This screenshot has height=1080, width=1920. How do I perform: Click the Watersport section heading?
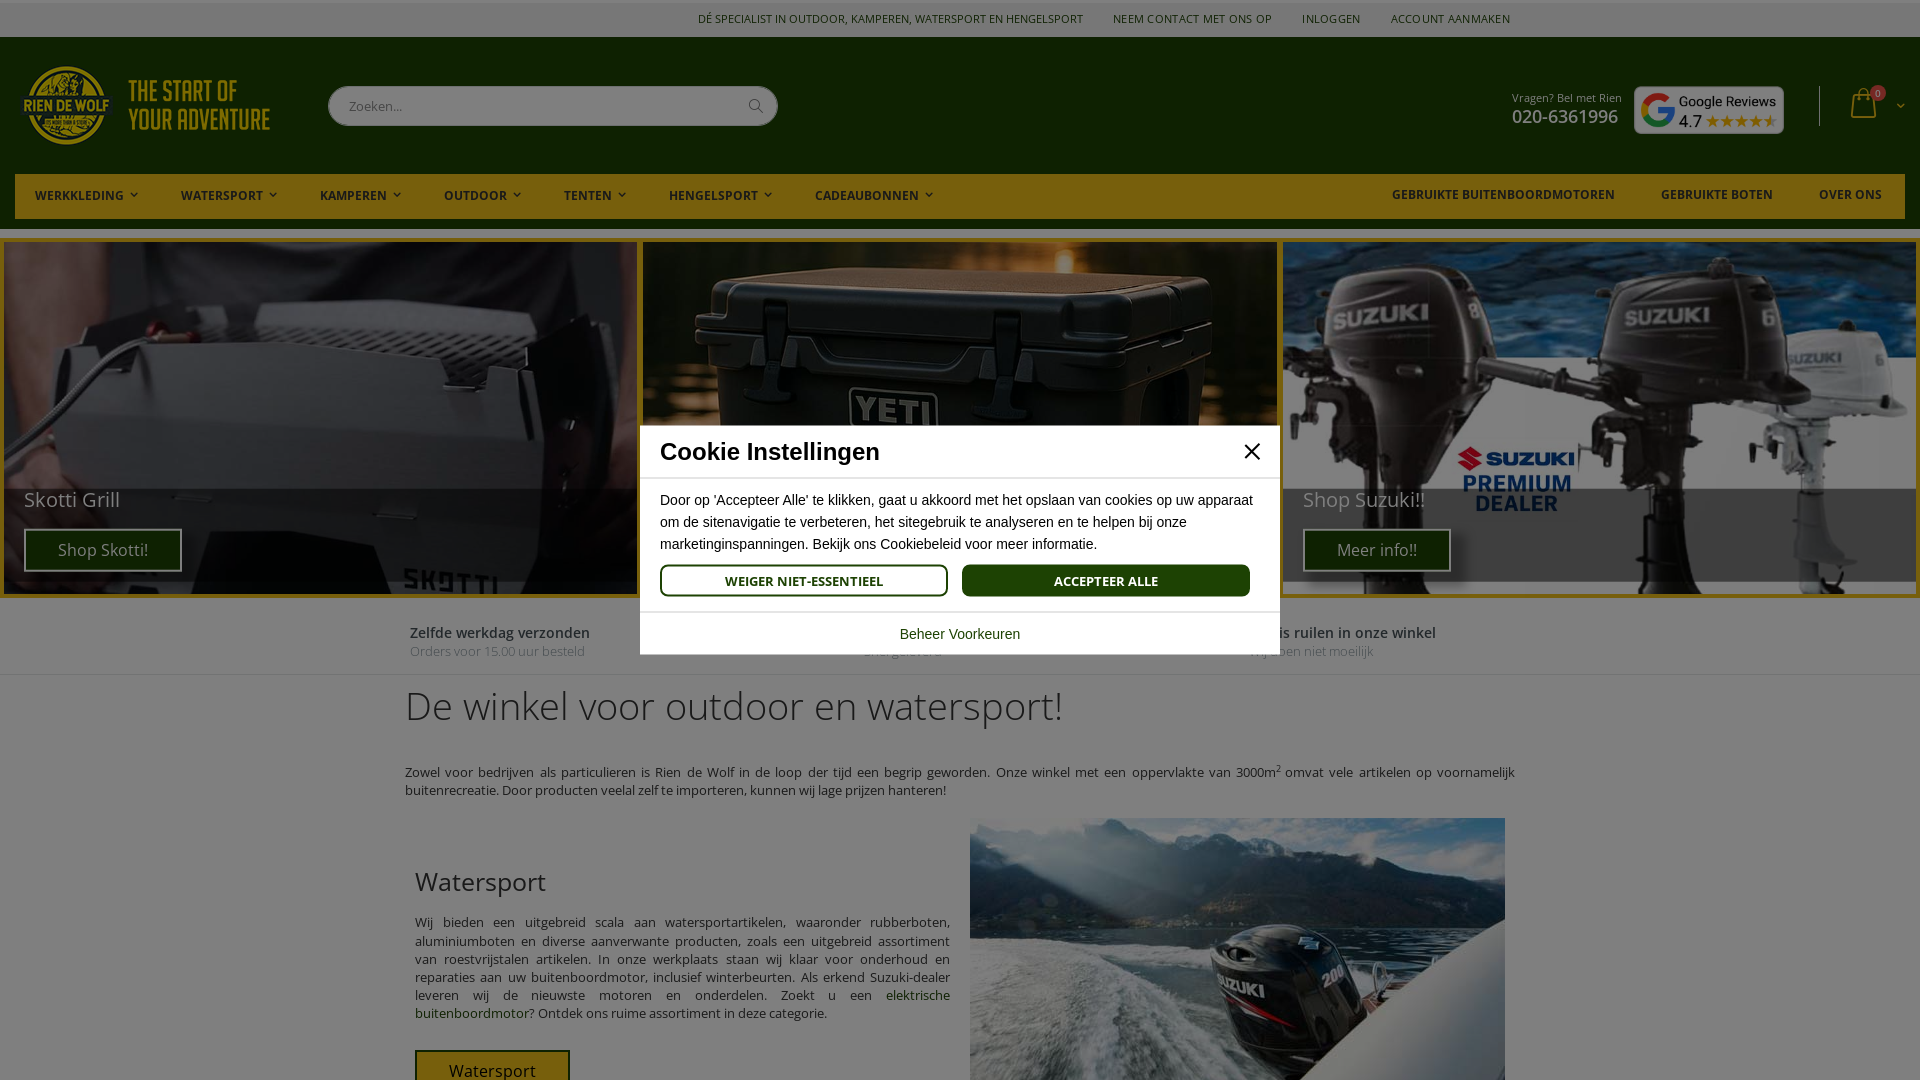point(480,882)
